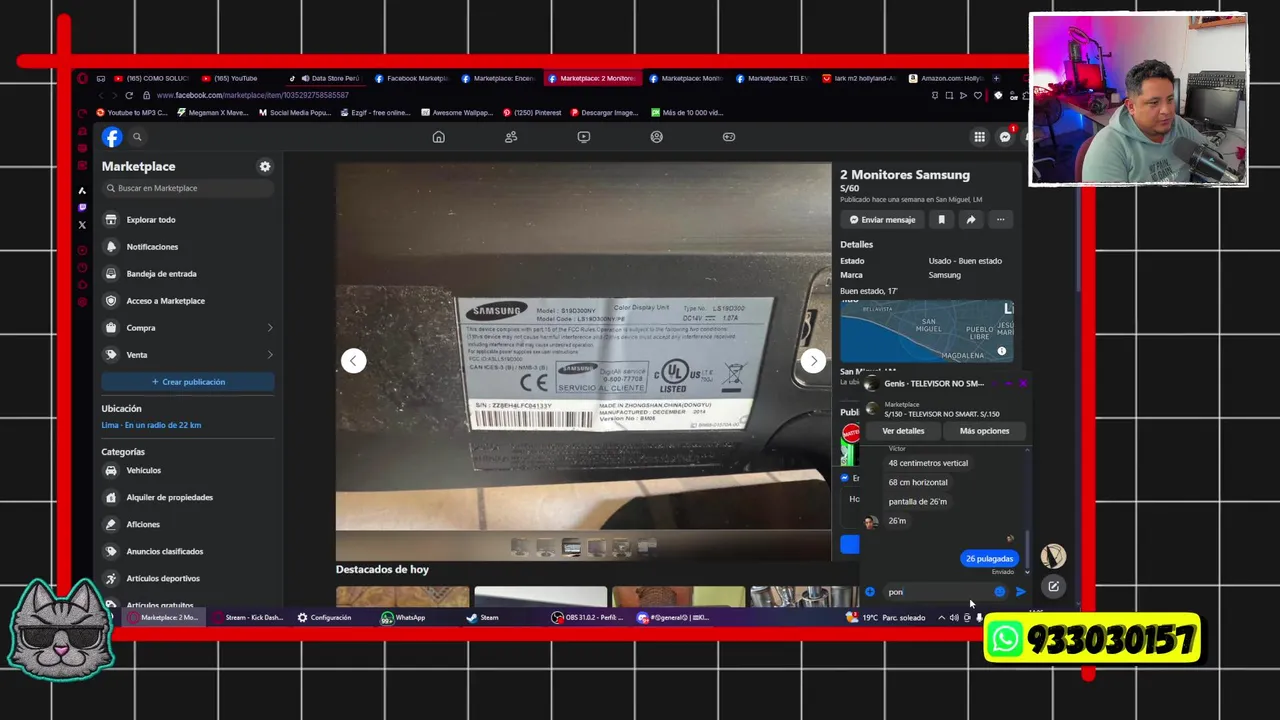Open WhatsApp from the taskbar

pos(403,618)
